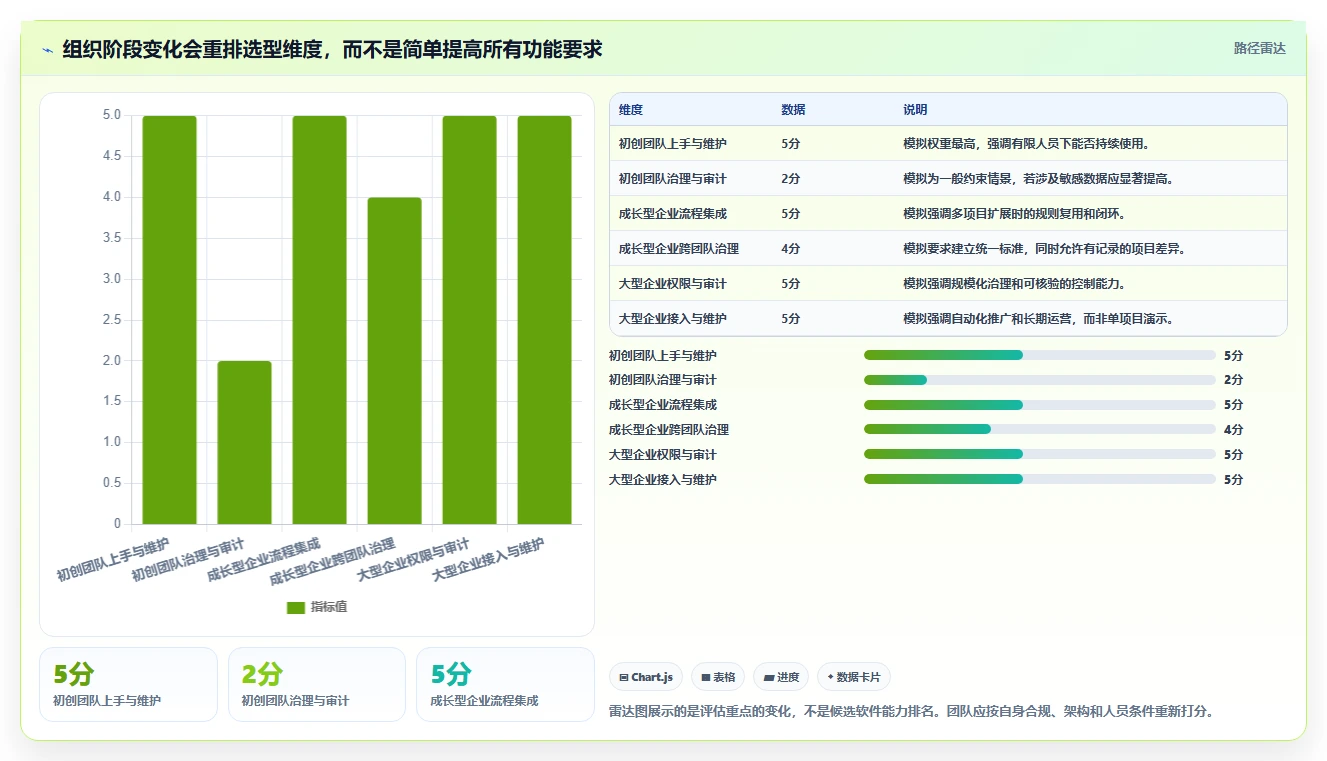The width and height of the screenshot is (1327, 761).
Task: Click progress bar for 初创团队上手与维护
Action: tap(1040, 355)
